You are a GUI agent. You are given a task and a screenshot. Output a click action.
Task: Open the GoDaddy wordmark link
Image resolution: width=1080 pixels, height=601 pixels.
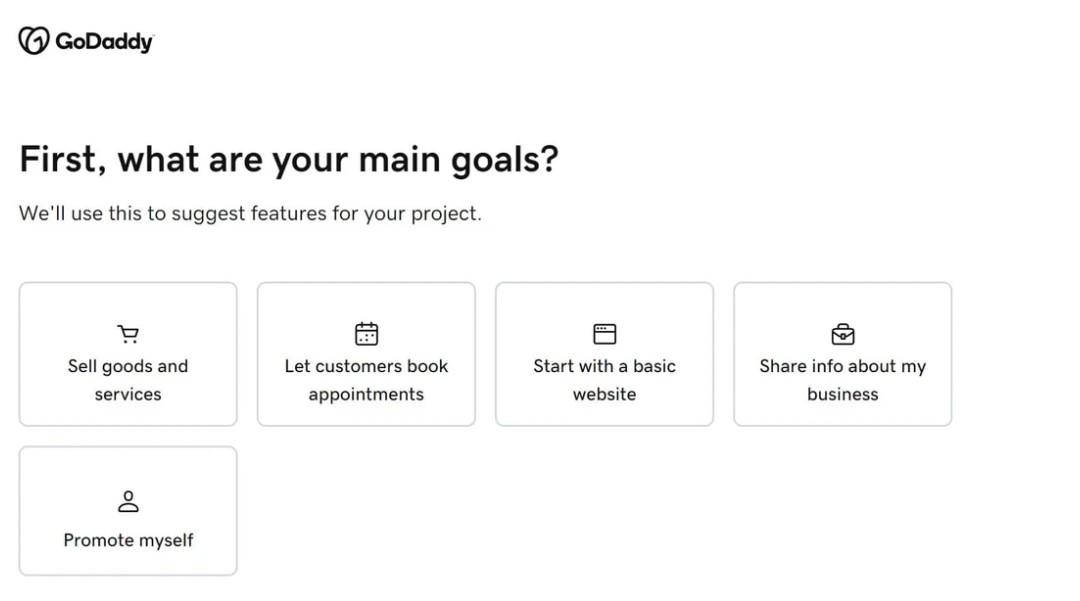pos(104,42)
